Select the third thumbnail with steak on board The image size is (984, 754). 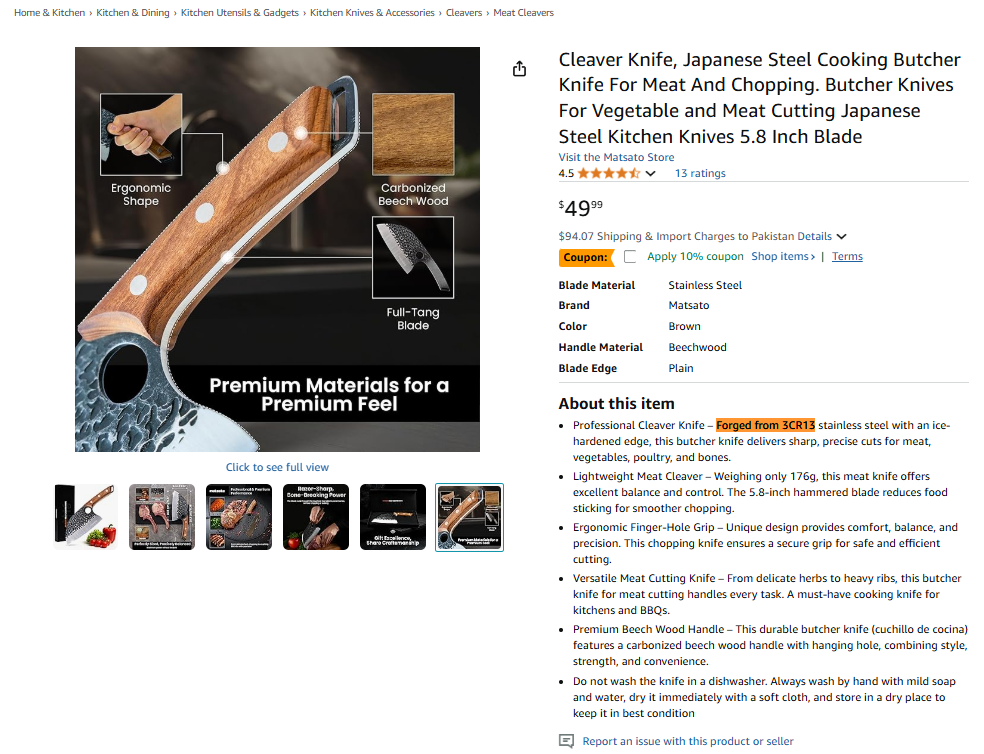point(239,517)
